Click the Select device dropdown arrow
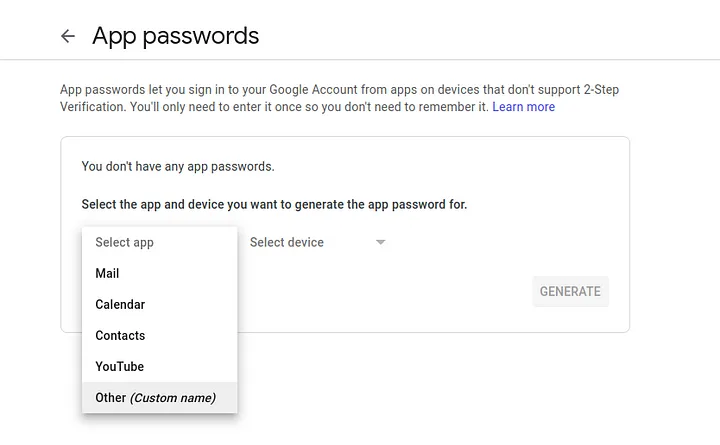720x445 pixels. click(380, 242)
